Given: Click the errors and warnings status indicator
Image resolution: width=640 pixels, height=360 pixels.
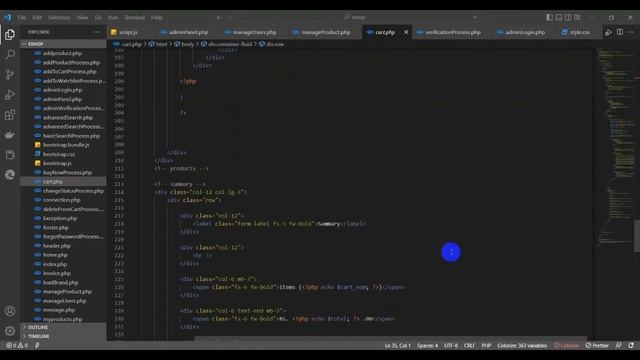Looking at the screenshot, I should [17, 345].
